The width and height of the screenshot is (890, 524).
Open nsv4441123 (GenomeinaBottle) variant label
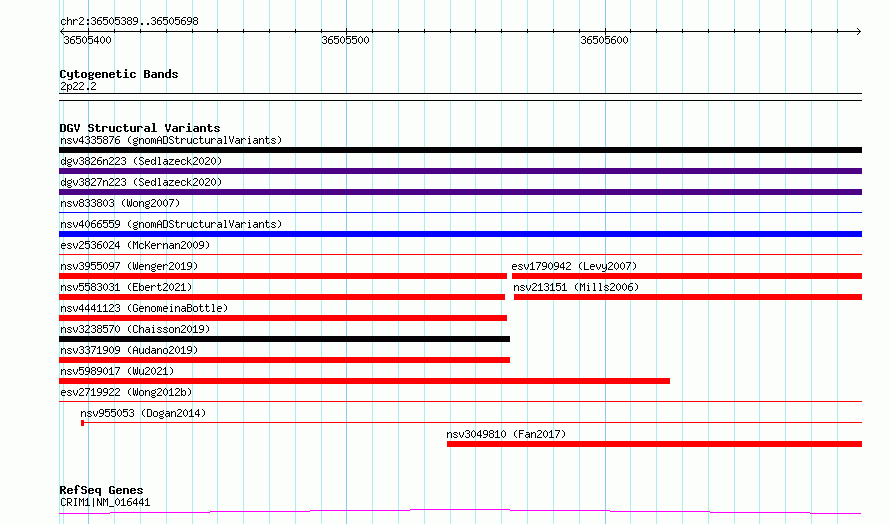coord(144,308)
